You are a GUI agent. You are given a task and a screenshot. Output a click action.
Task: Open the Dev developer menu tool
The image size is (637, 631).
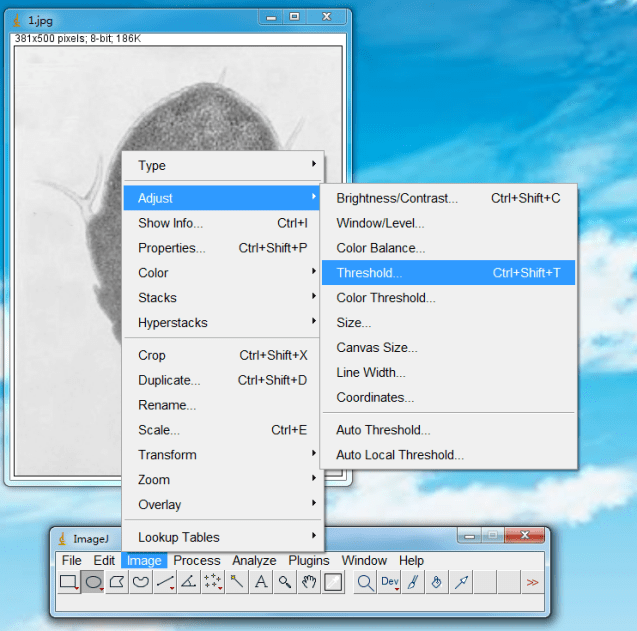click(390, 582)
